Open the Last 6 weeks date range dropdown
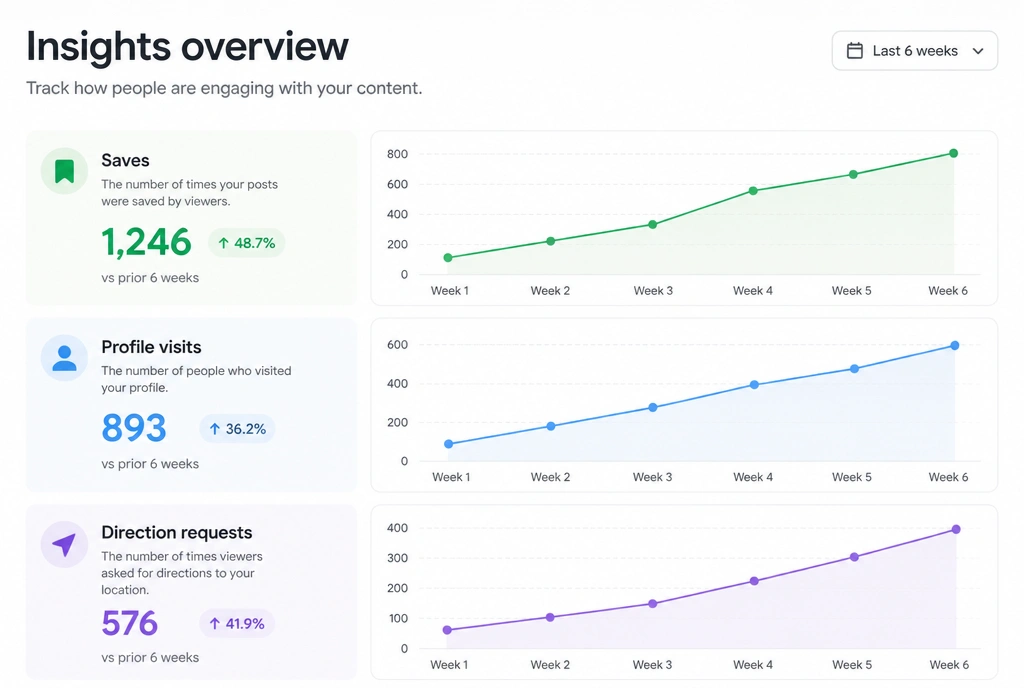Viewport: 1024px width, 688px height. point(914,50)
